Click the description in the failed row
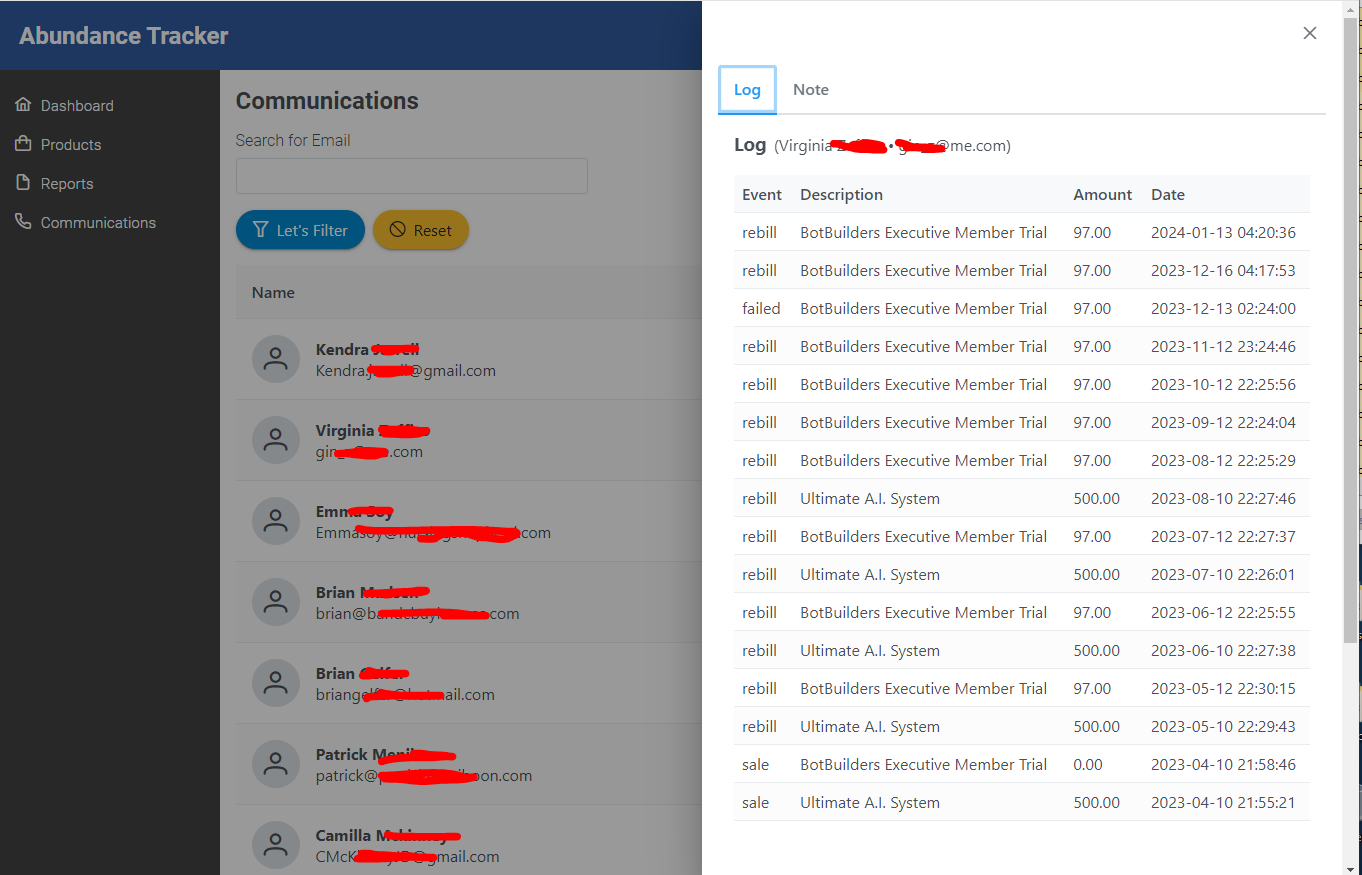Image resolution: width=1362 pixels, height=875 pixels. pyautogui.click(x=924, y=309)
